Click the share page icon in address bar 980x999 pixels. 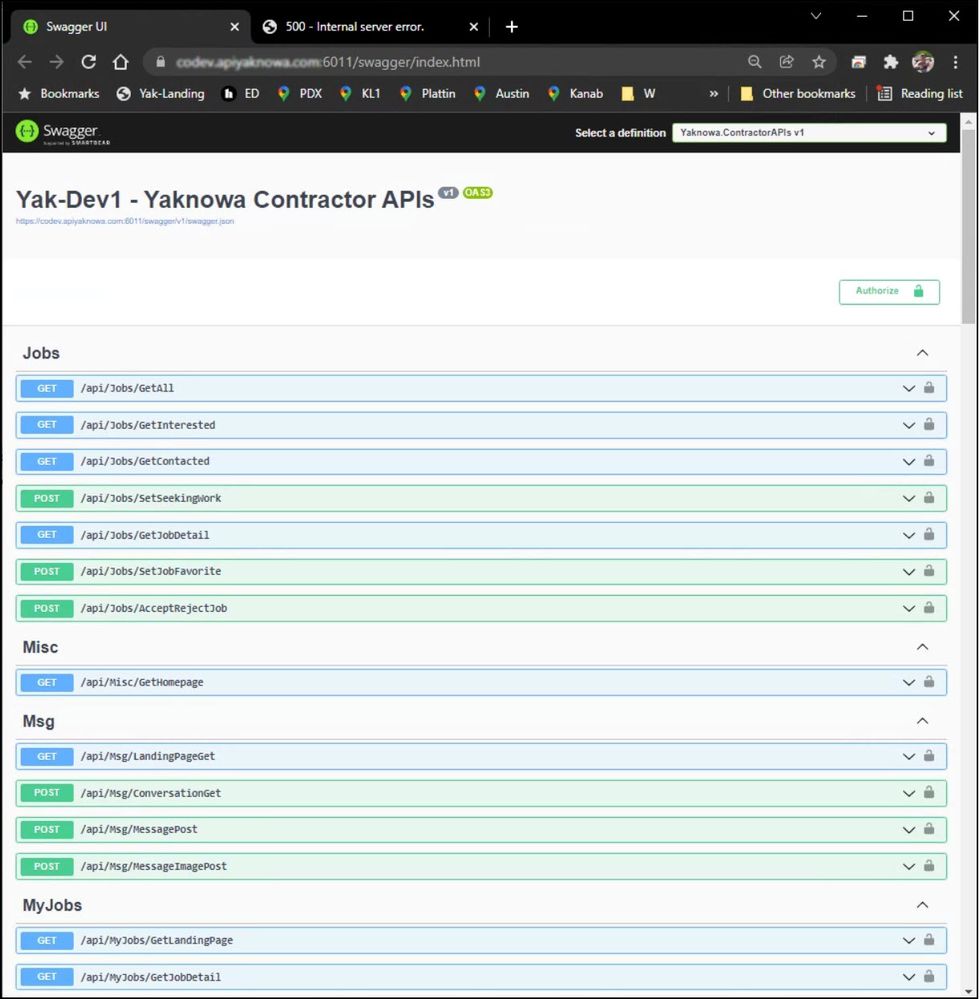[787, 62]
